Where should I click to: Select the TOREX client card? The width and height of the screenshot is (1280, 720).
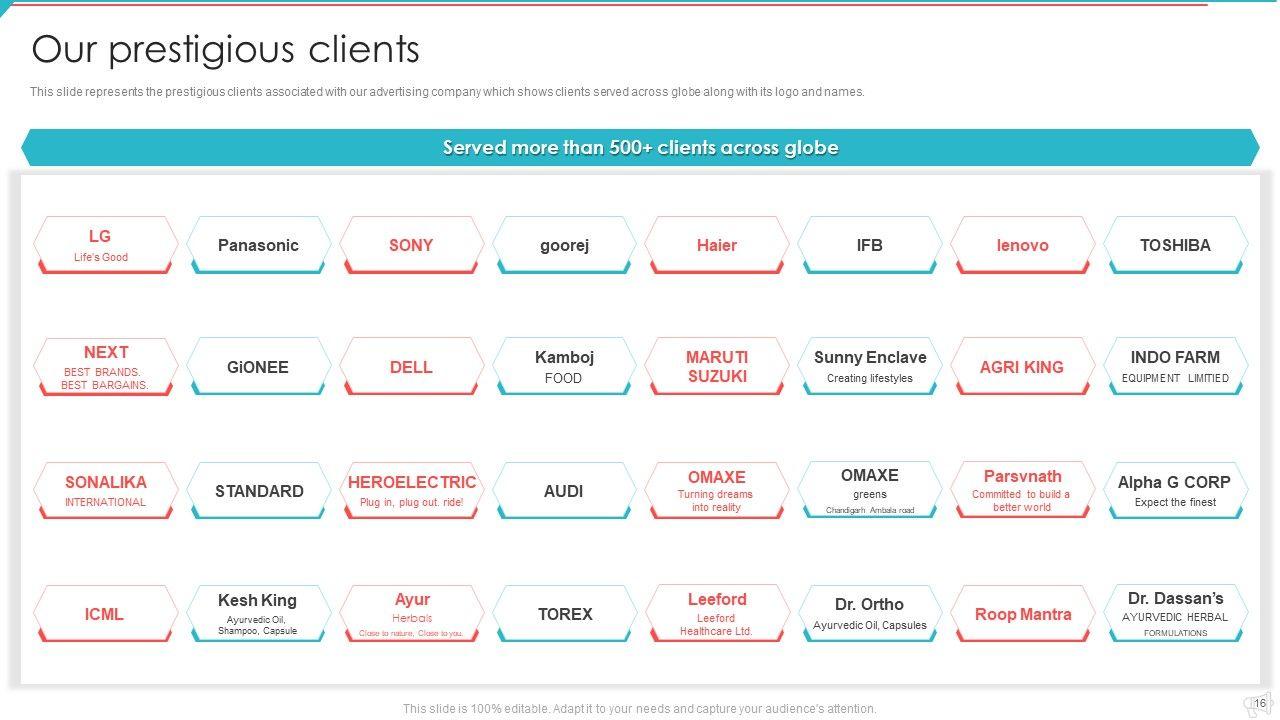(564, 614)
